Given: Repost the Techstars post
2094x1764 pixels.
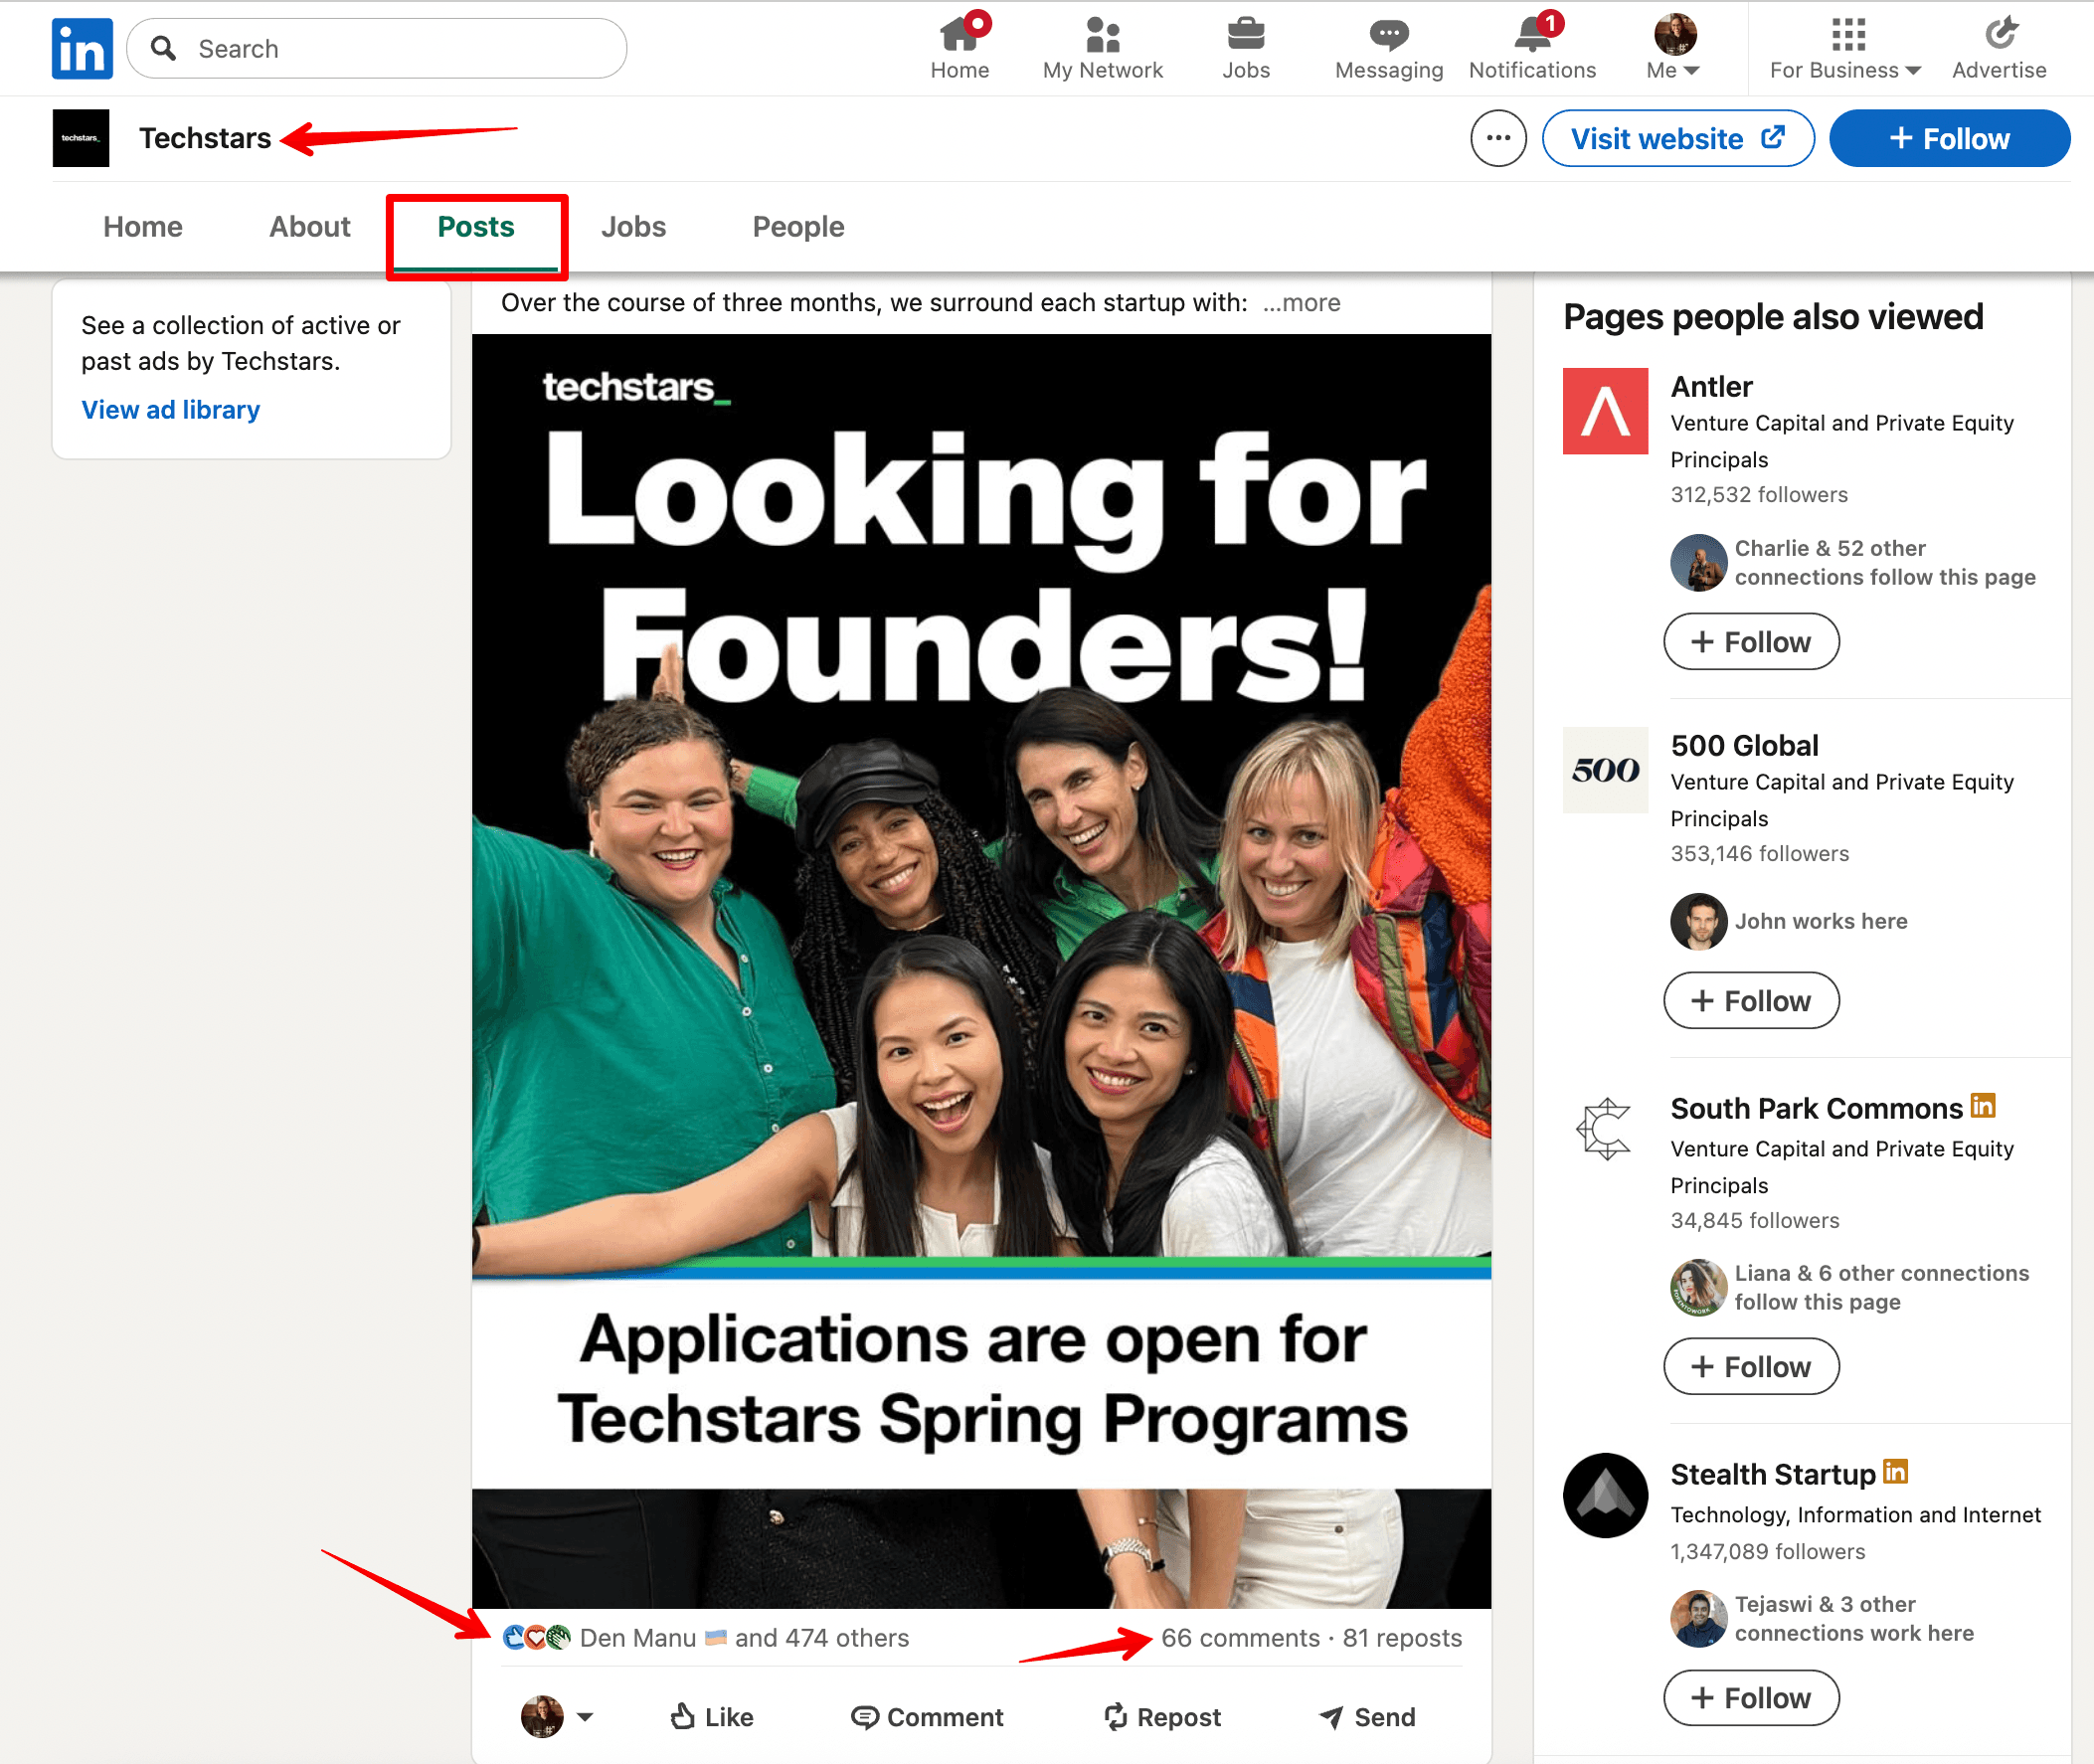Looking at the screenshot, I should (x=1163, y=1717).
